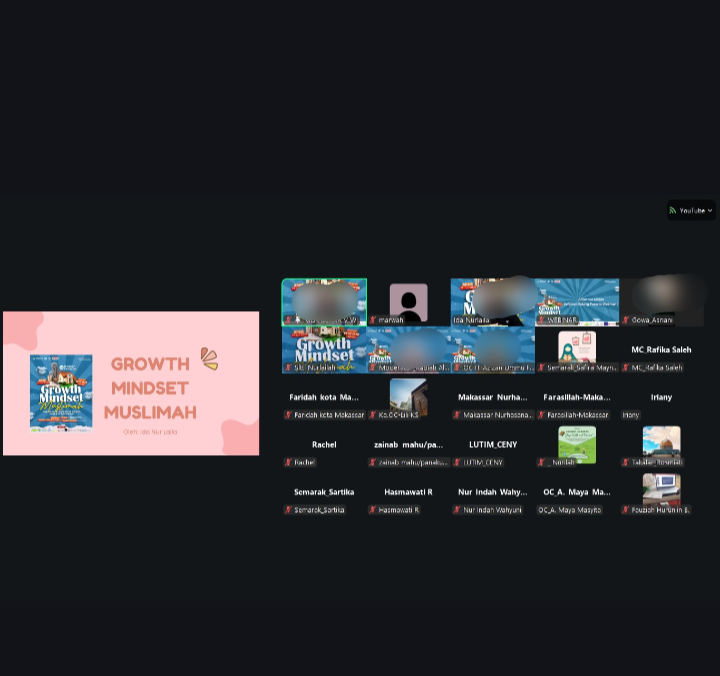This screenshot has height=676, width=720.
Task: Select the hijab cartoon avatar tile
Action: [577, 349]
